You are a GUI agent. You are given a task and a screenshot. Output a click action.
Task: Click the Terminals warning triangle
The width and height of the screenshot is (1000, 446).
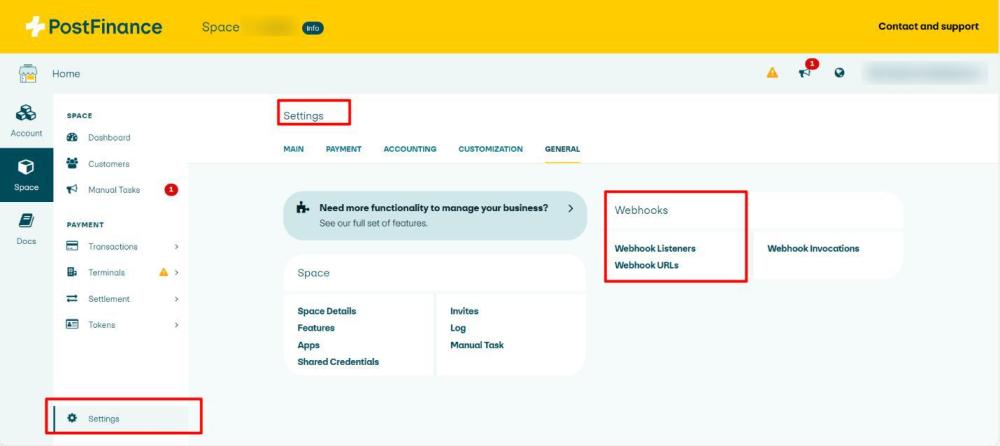coord(163,272)
